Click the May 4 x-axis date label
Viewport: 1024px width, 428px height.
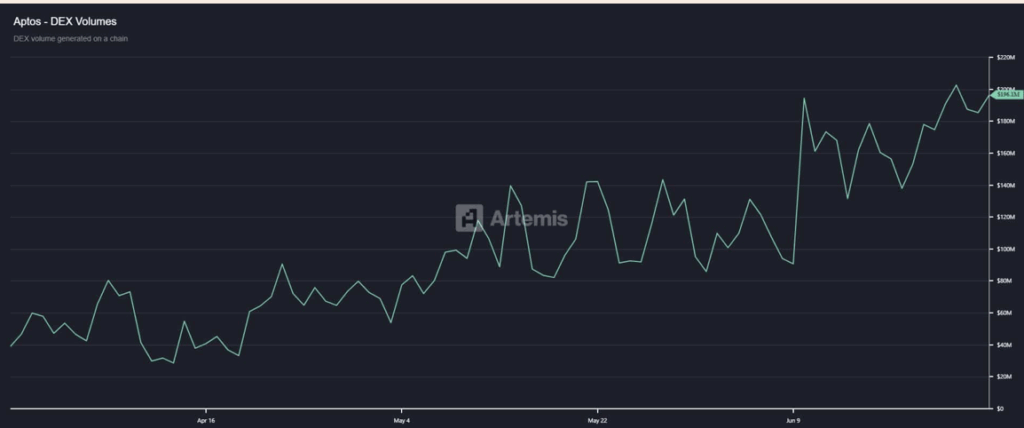401,420
